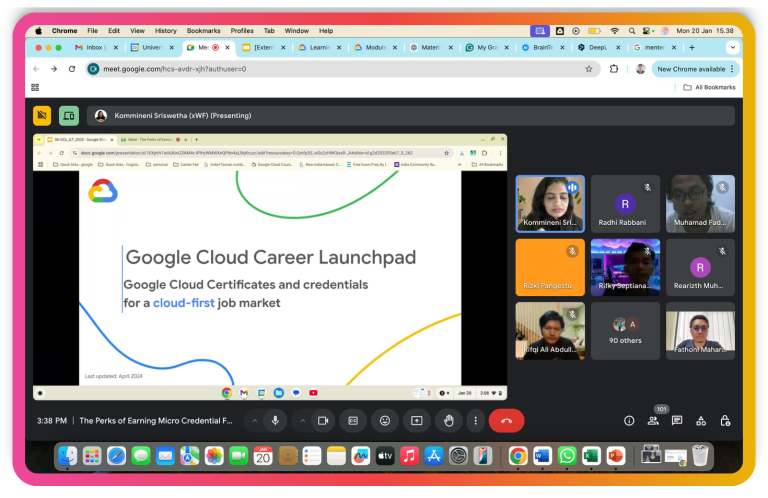Reload the Meet page
768x498 pixels.
click(72, 69)
